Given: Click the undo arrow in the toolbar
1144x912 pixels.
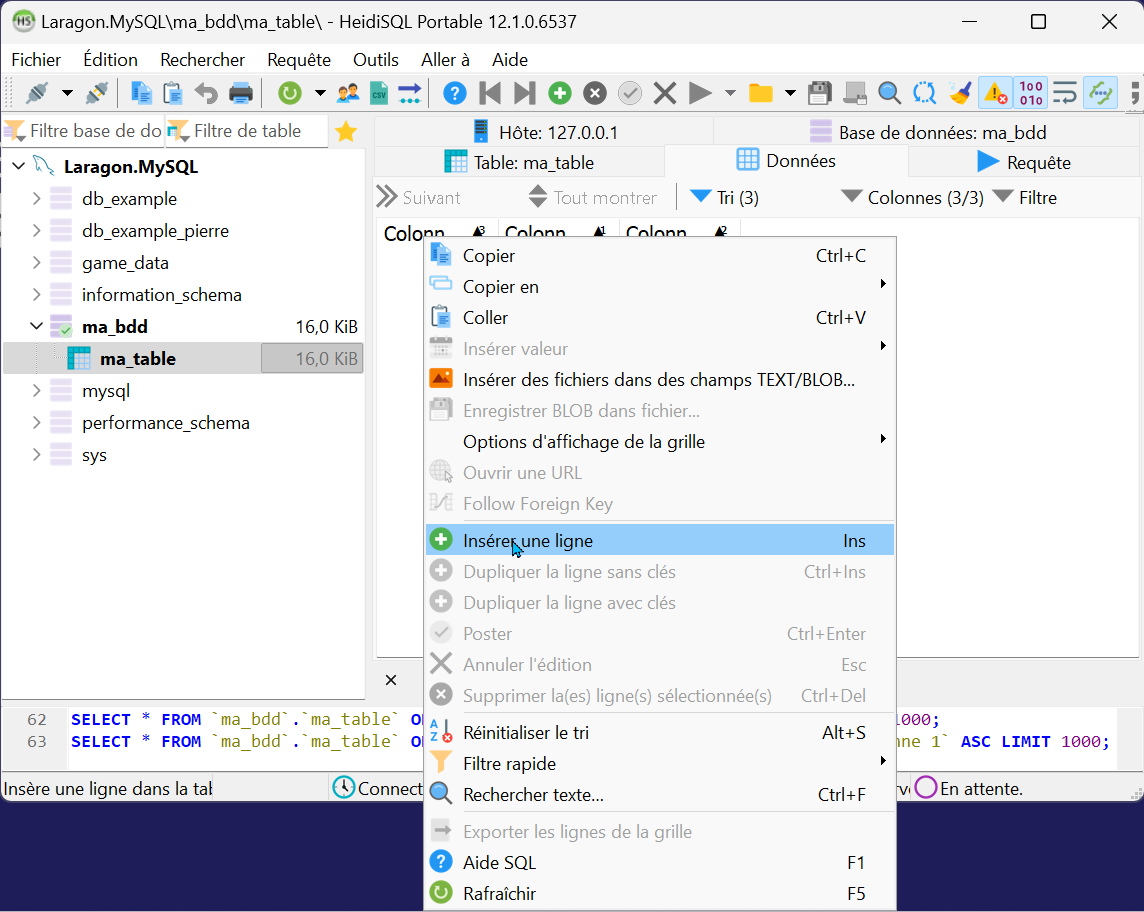Looking at the screenshot, I should coord(206,93).
